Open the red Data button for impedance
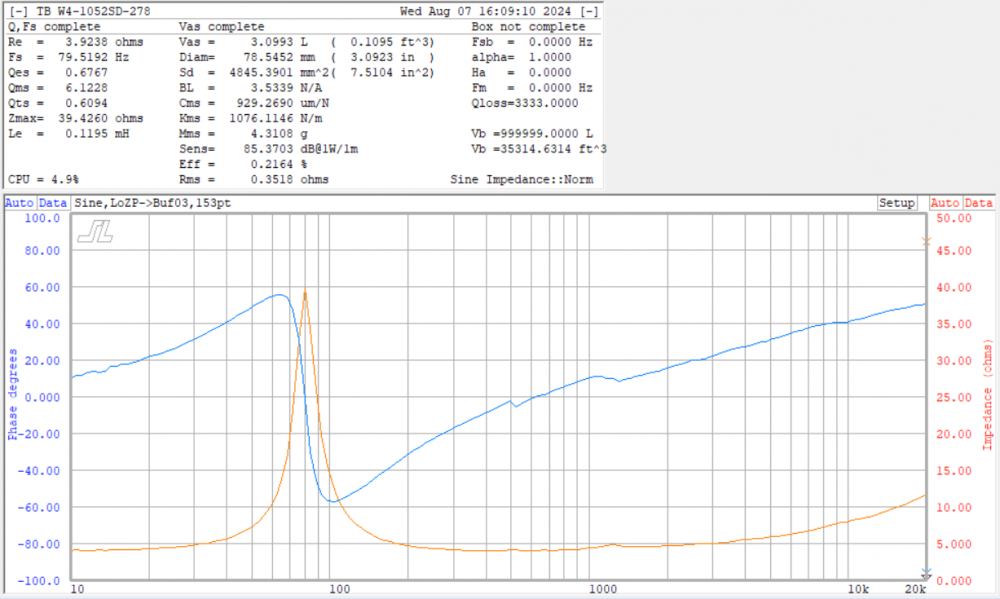The image size is (1000, 599). point(978,203)
